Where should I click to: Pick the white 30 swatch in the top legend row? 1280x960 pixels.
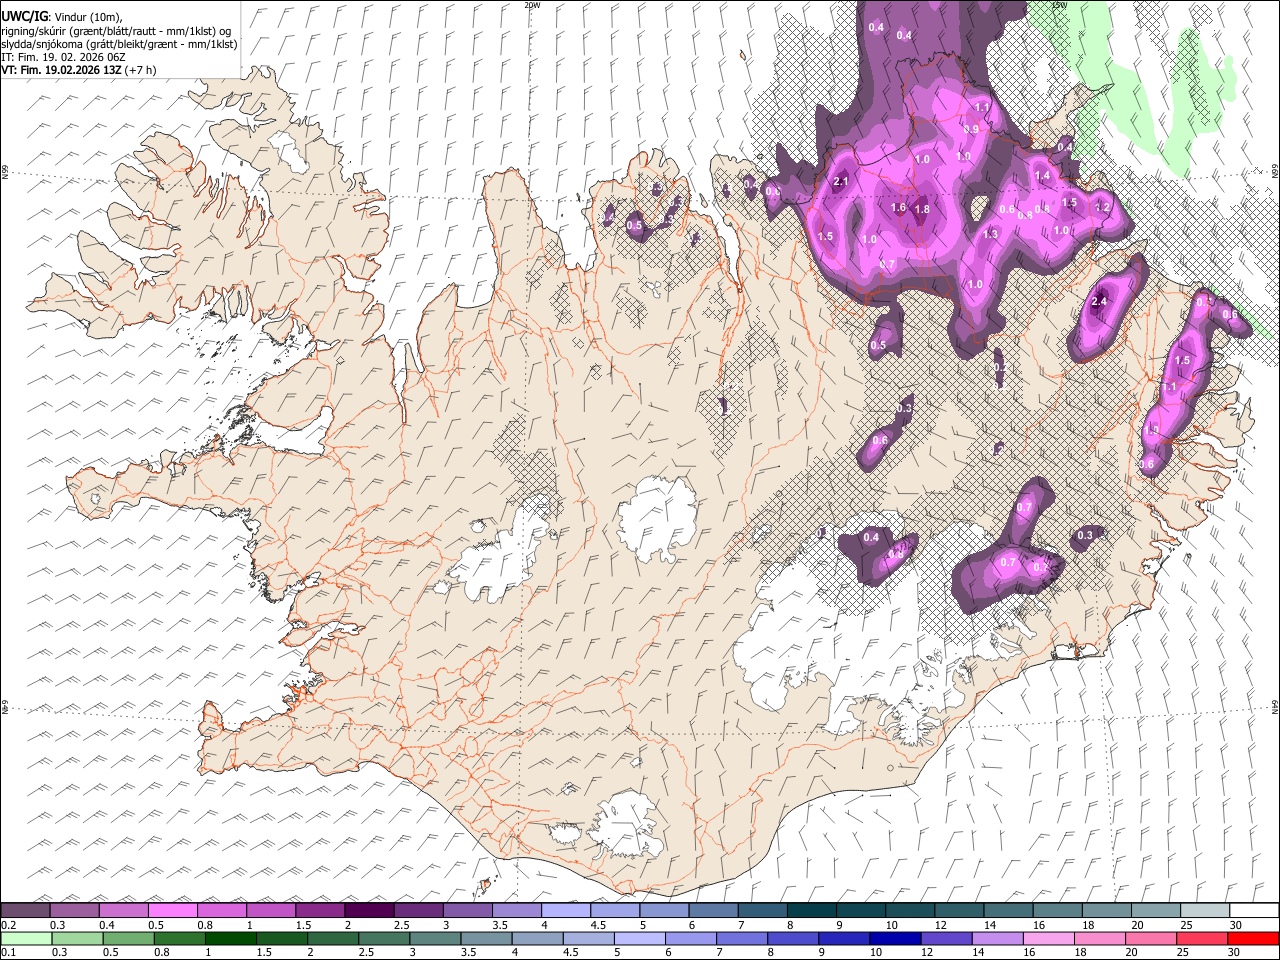(1254, 910)
